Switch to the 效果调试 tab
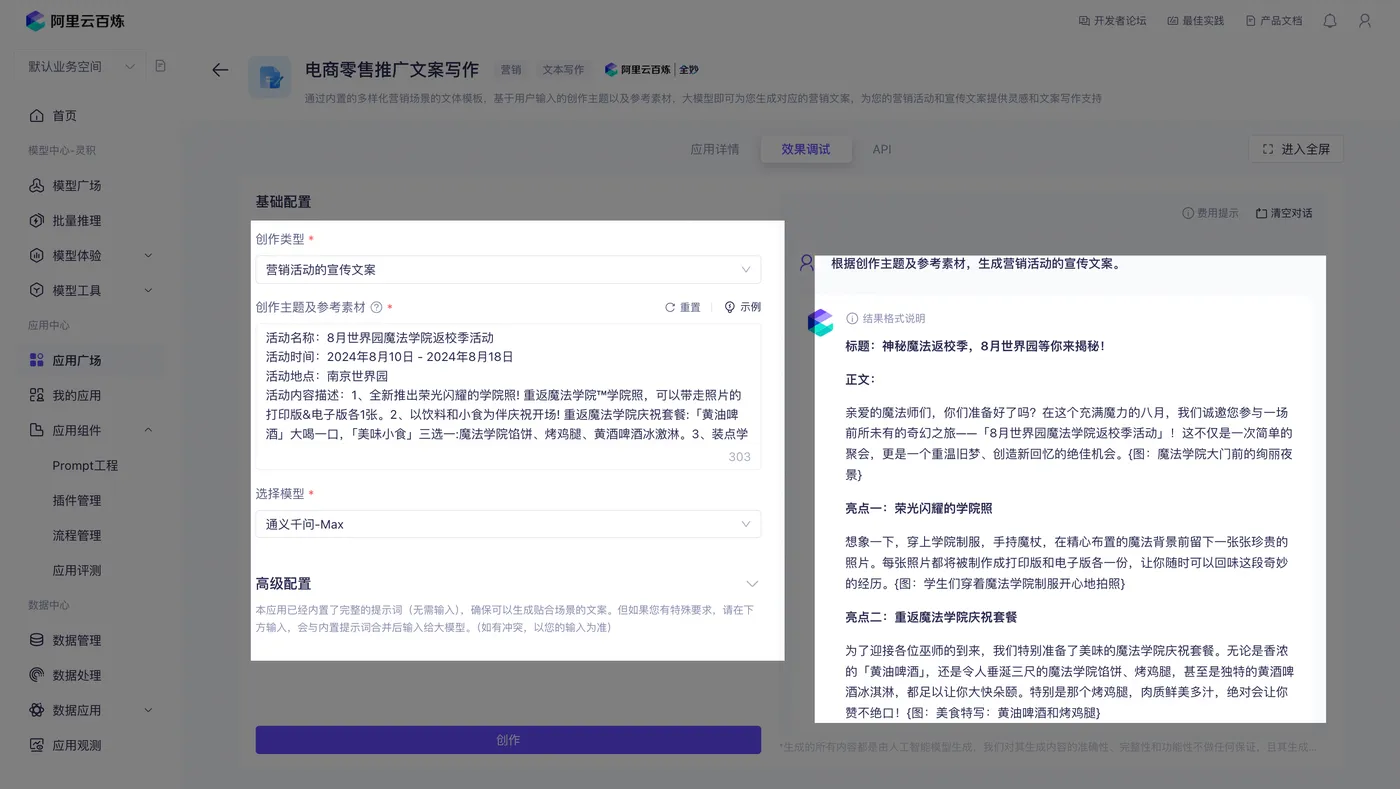Viewport: 1400px width, 789px height. click(x=806, y=149)
